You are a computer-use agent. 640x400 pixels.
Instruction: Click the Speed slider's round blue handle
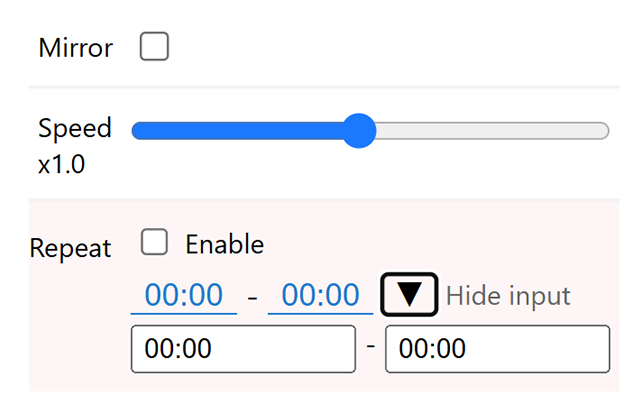(358, 131)
